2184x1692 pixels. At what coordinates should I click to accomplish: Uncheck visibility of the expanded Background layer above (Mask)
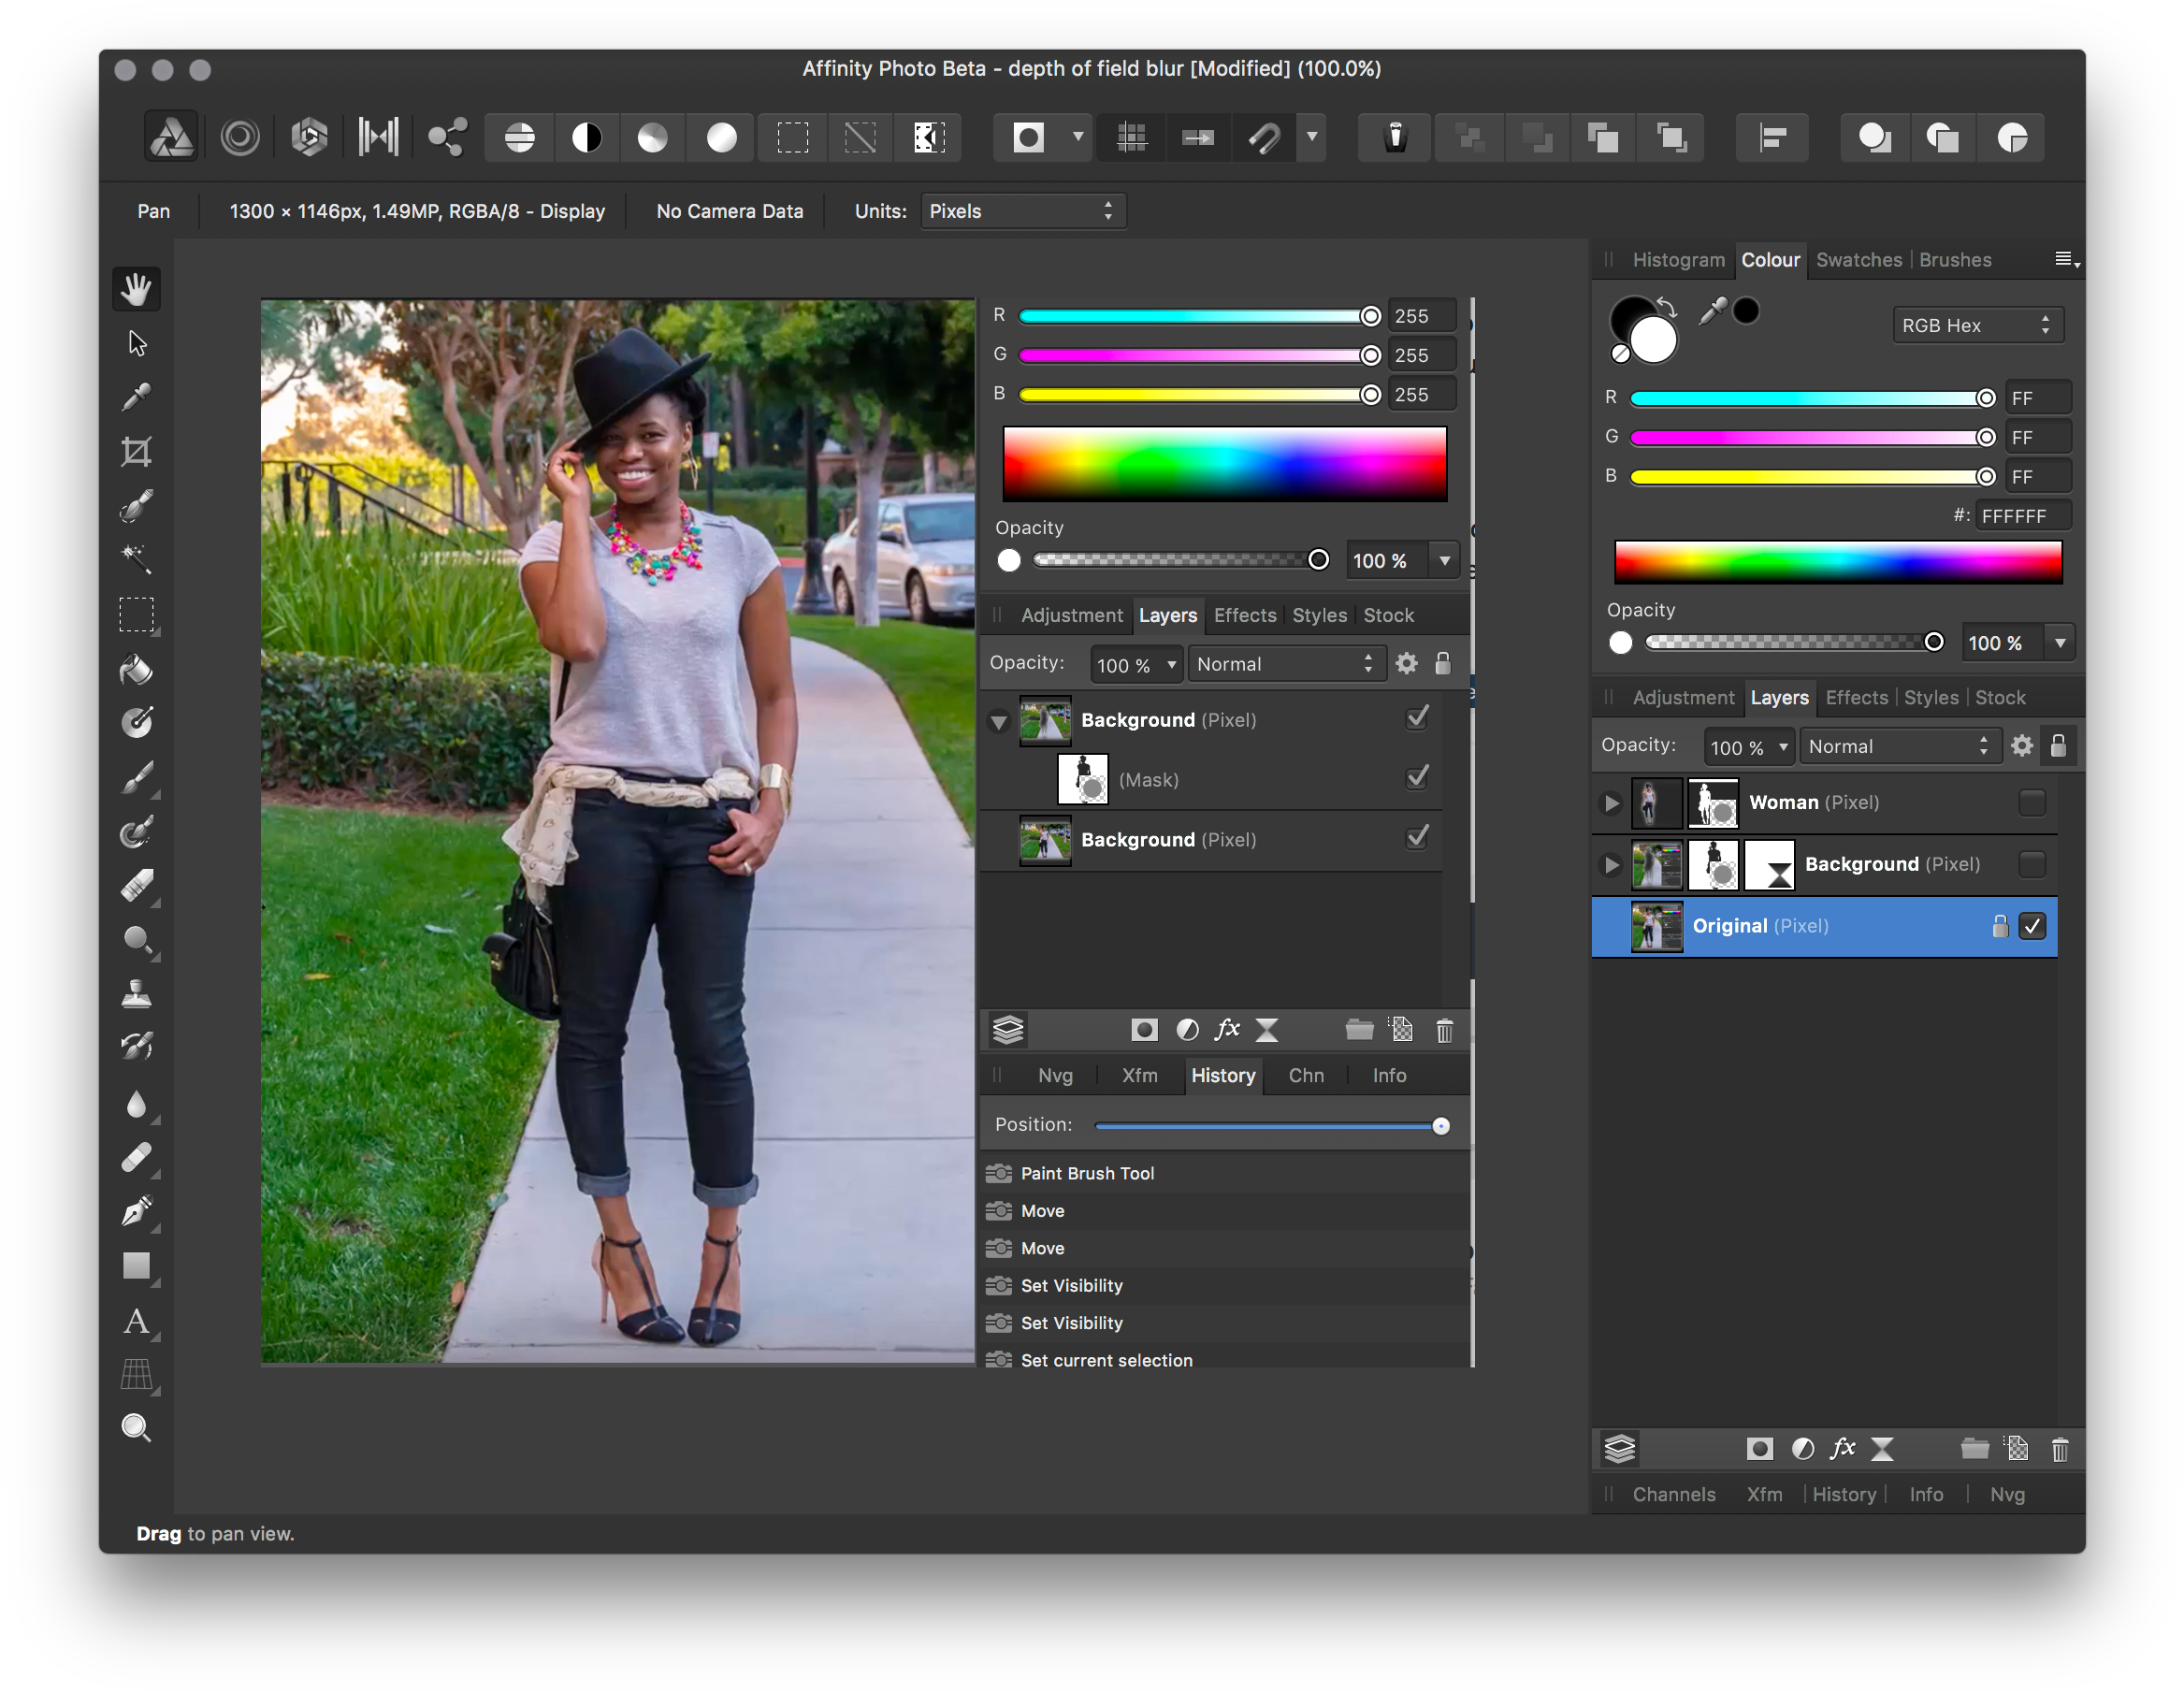[x=1417, y=718]
